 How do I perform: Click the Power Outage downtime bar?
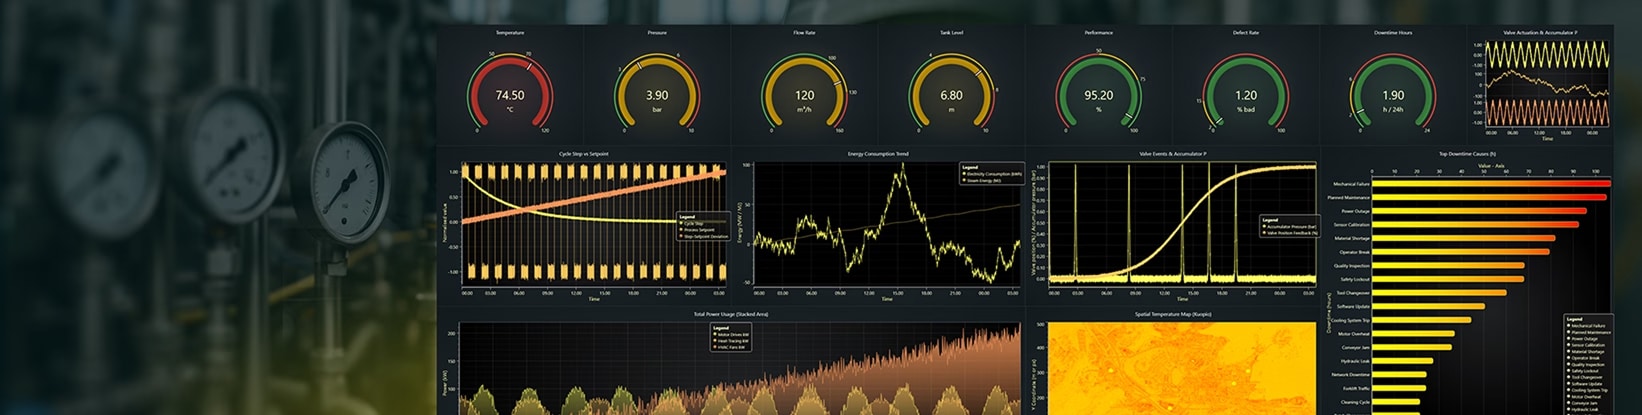[1478, 211]
